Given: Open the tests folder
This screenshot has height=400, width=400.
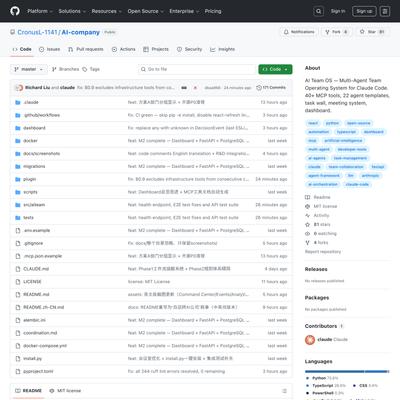Looking at the screenshot, I should (28, 218).
